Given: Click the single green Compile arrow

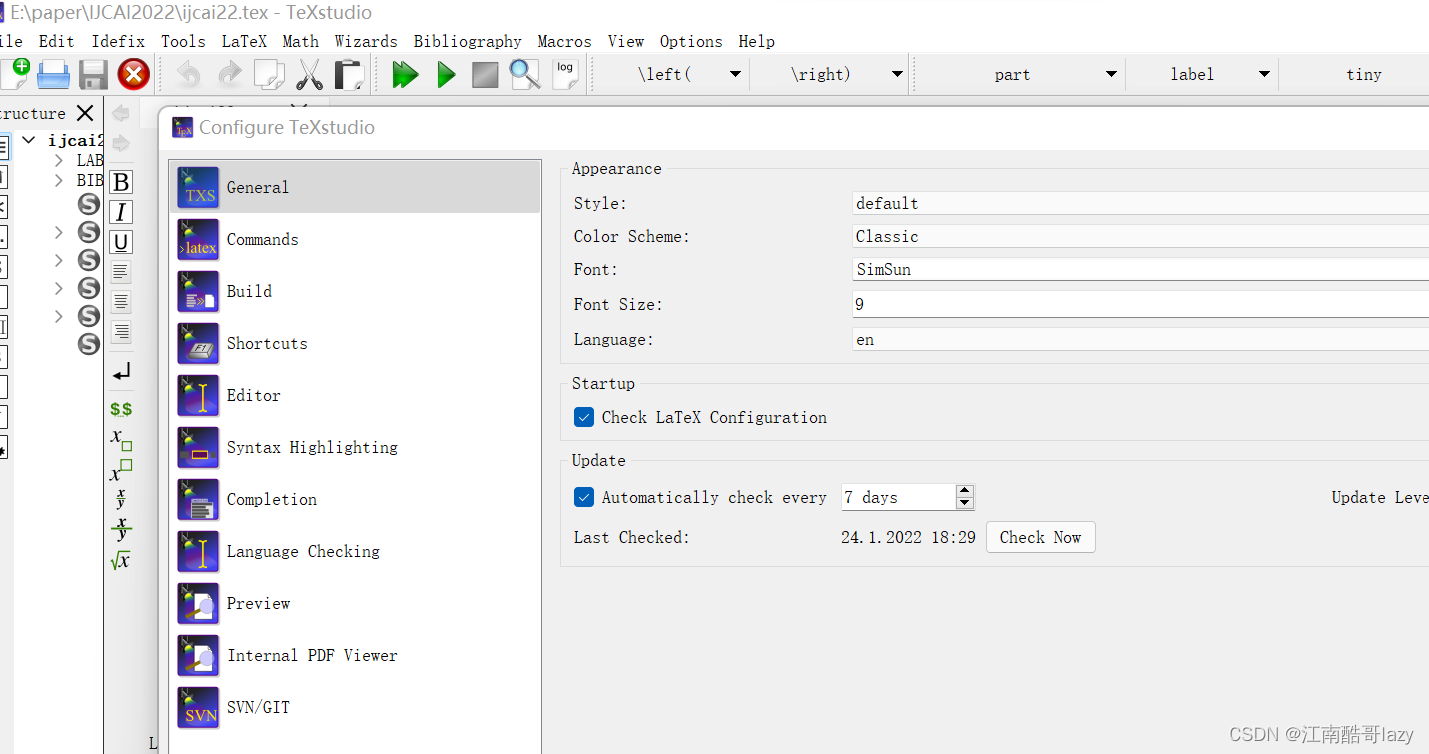Looking at the screenshot, I should pos(446,74).
